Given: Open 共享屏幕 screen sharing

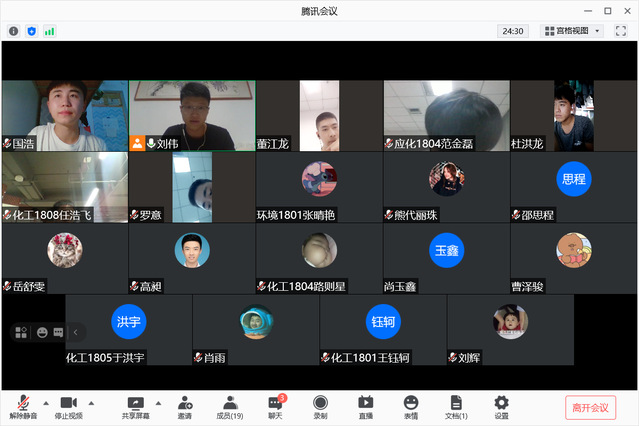Looking at the screenshot, I should 136,405.
